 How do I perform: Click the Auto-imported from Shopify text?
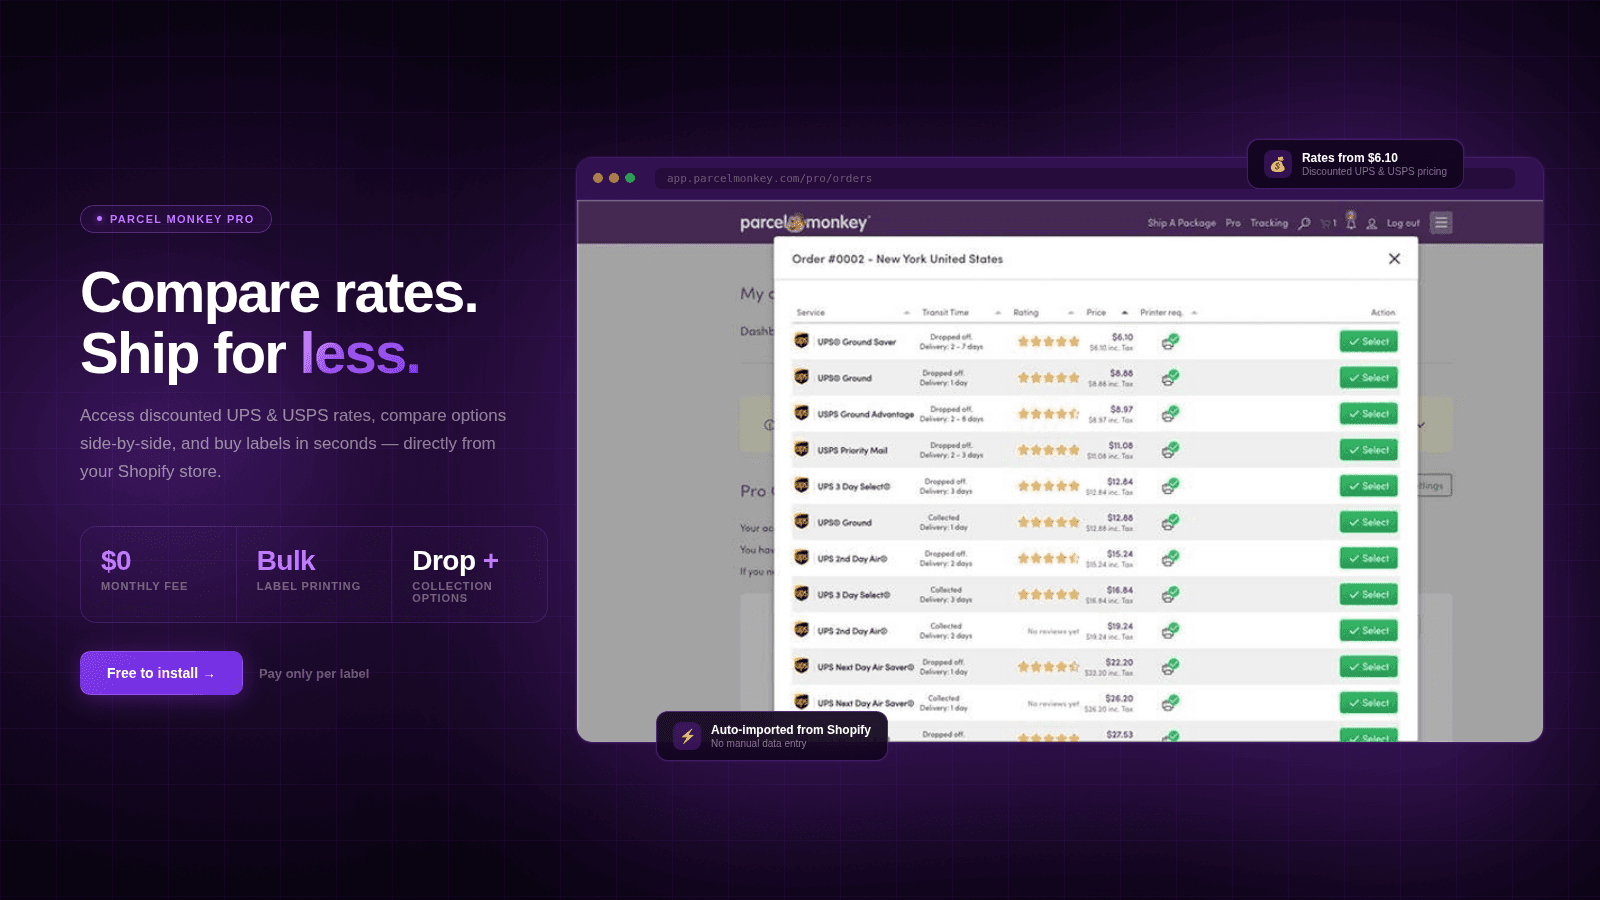pos(790,730)
